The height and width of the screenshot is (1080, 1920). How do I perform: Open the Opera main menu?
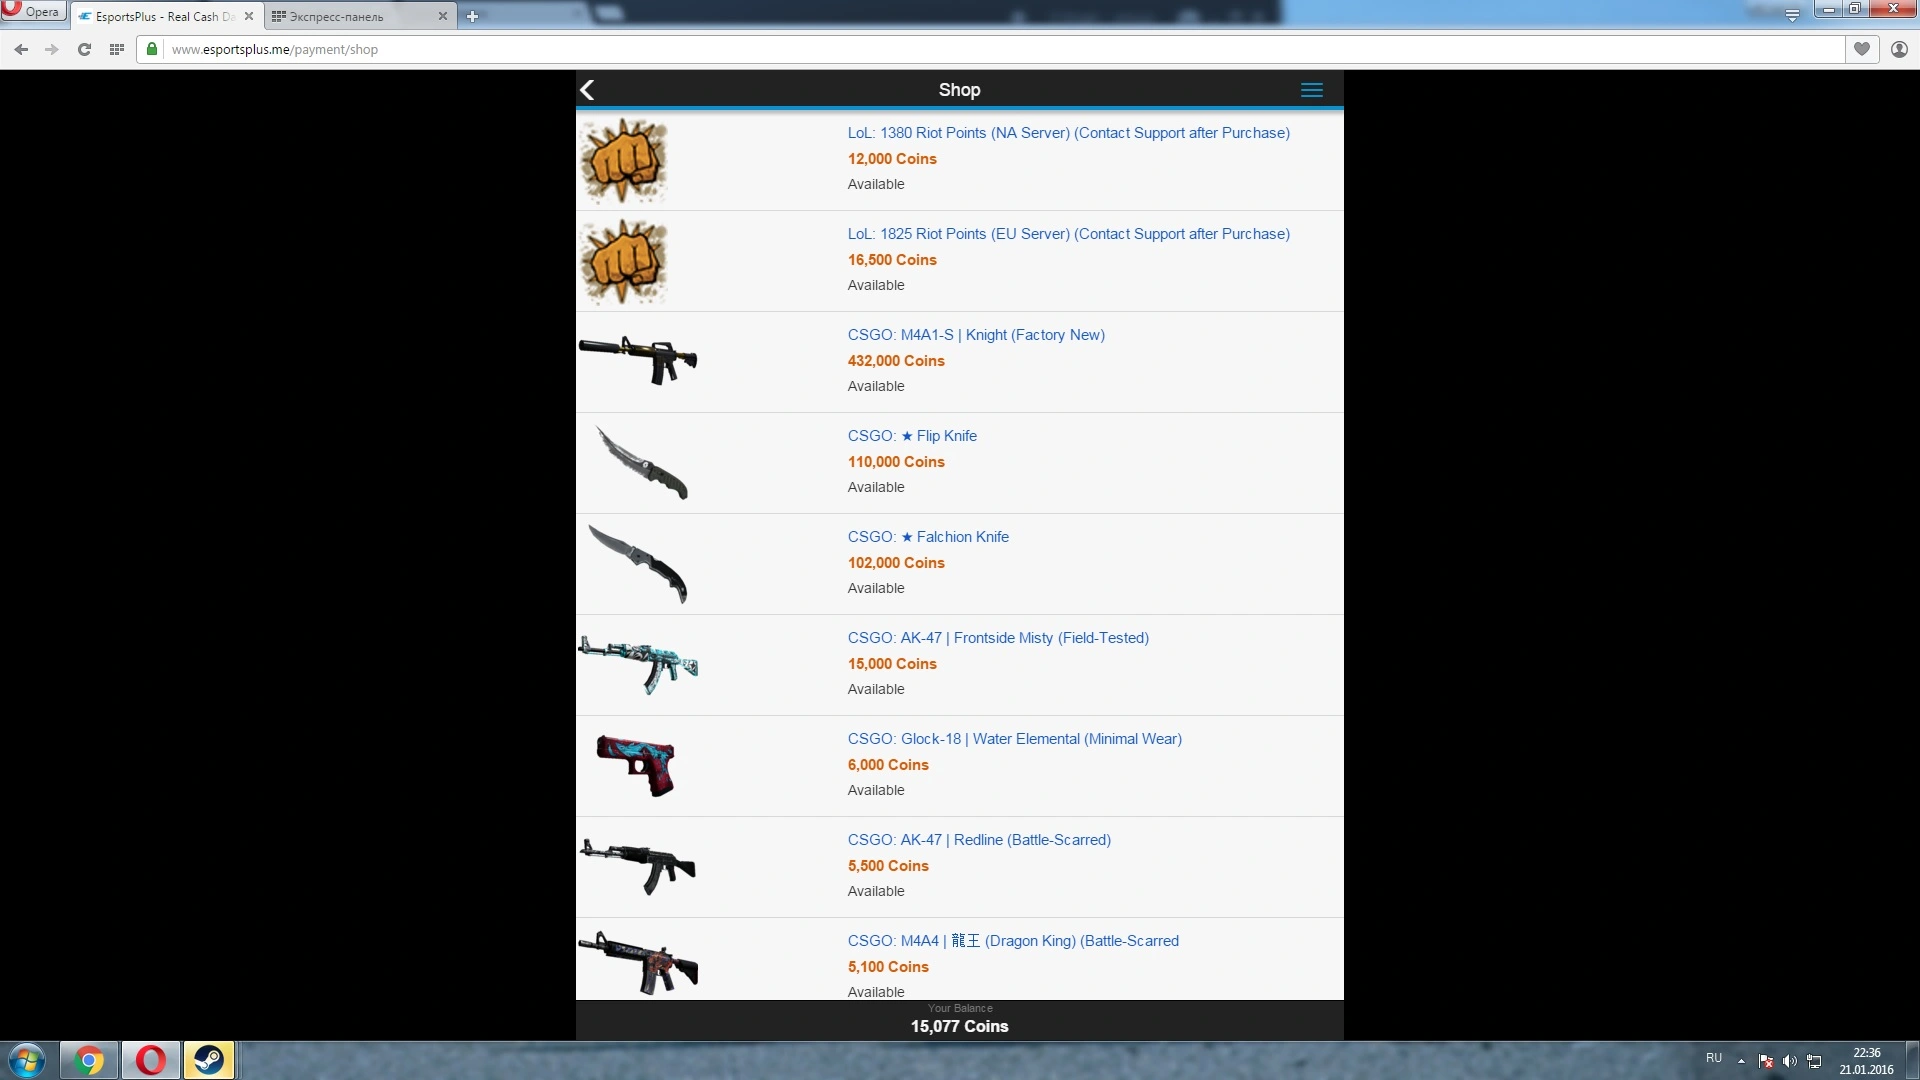click(33, 11)
